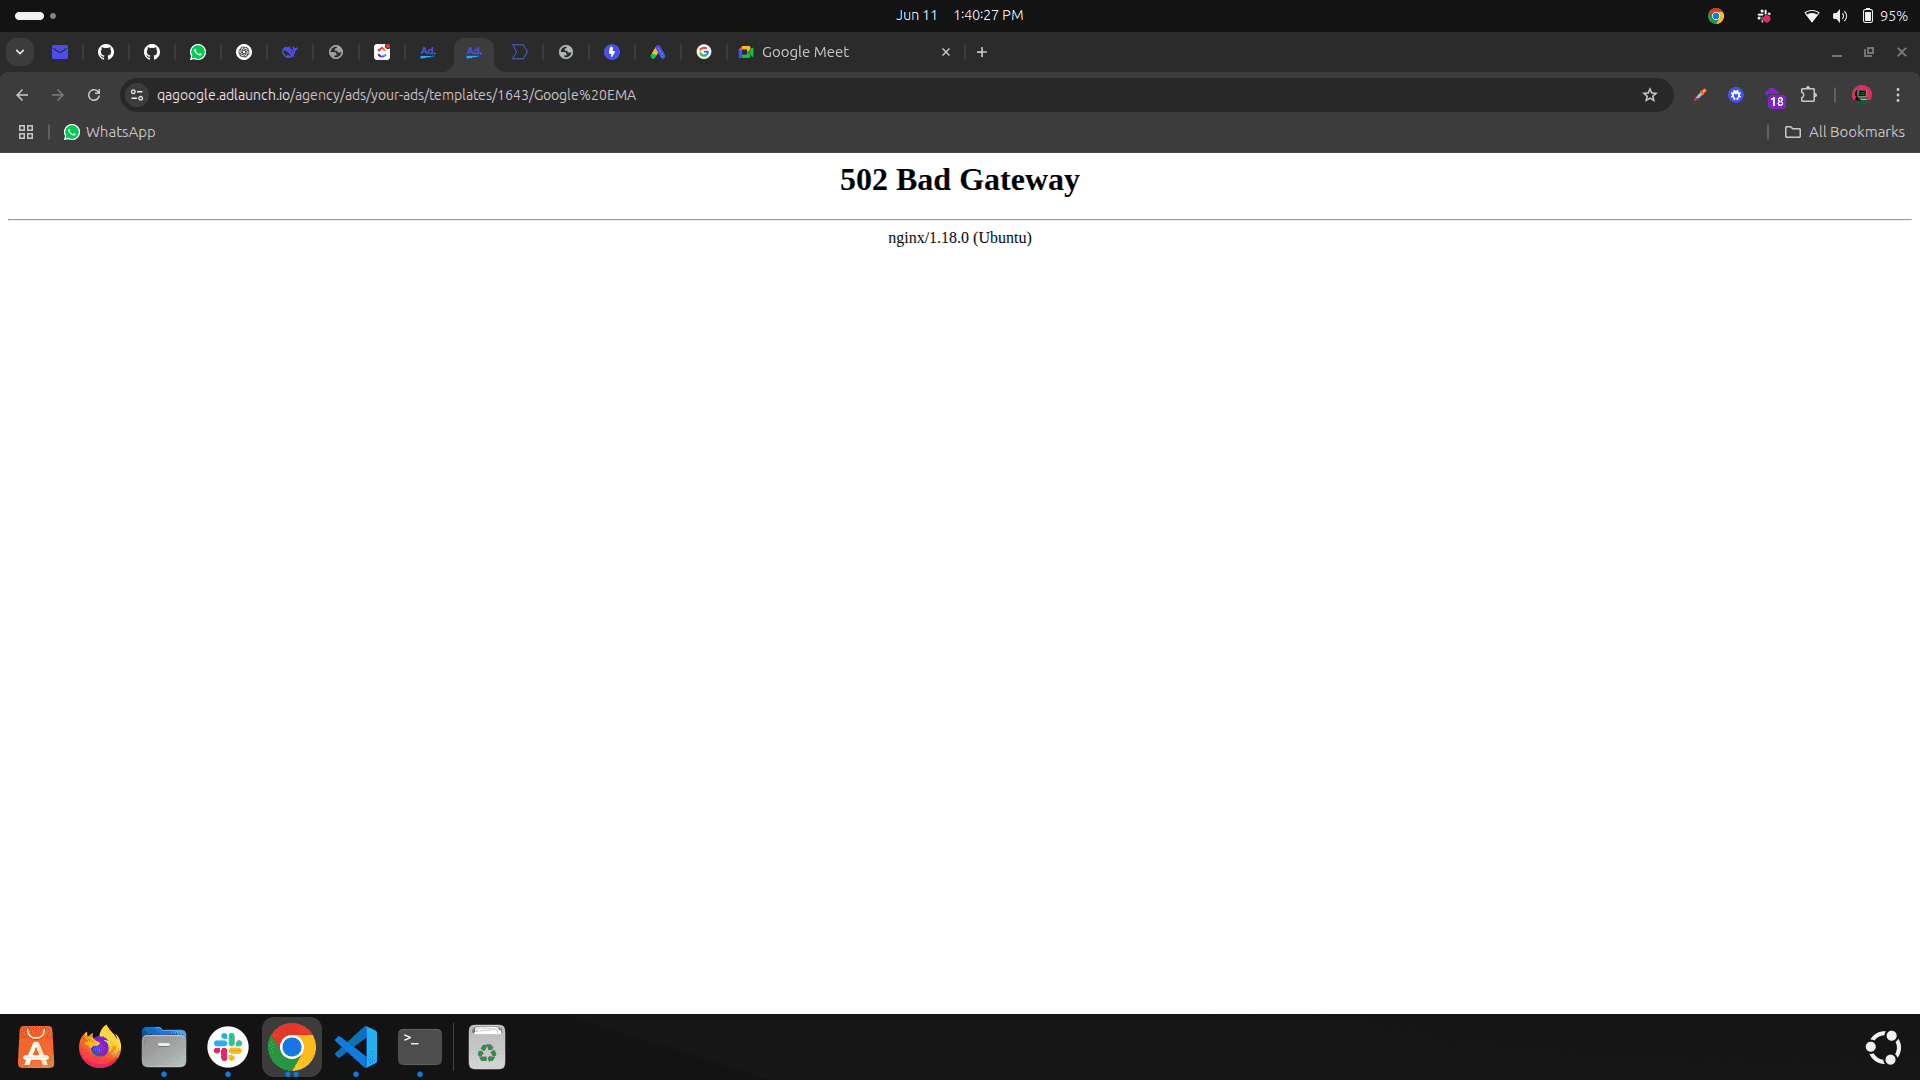Open the battery 95% indicator

click(1884, 15)
